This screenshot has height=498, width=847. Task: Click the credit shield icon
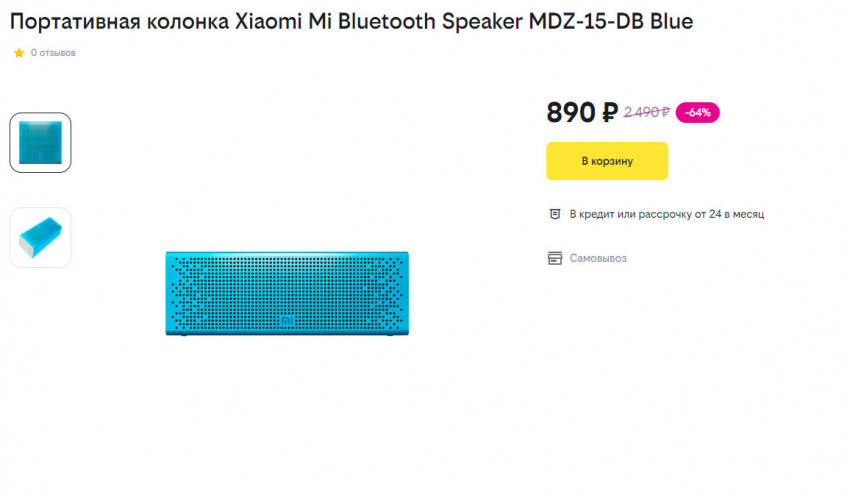(554, 214)
